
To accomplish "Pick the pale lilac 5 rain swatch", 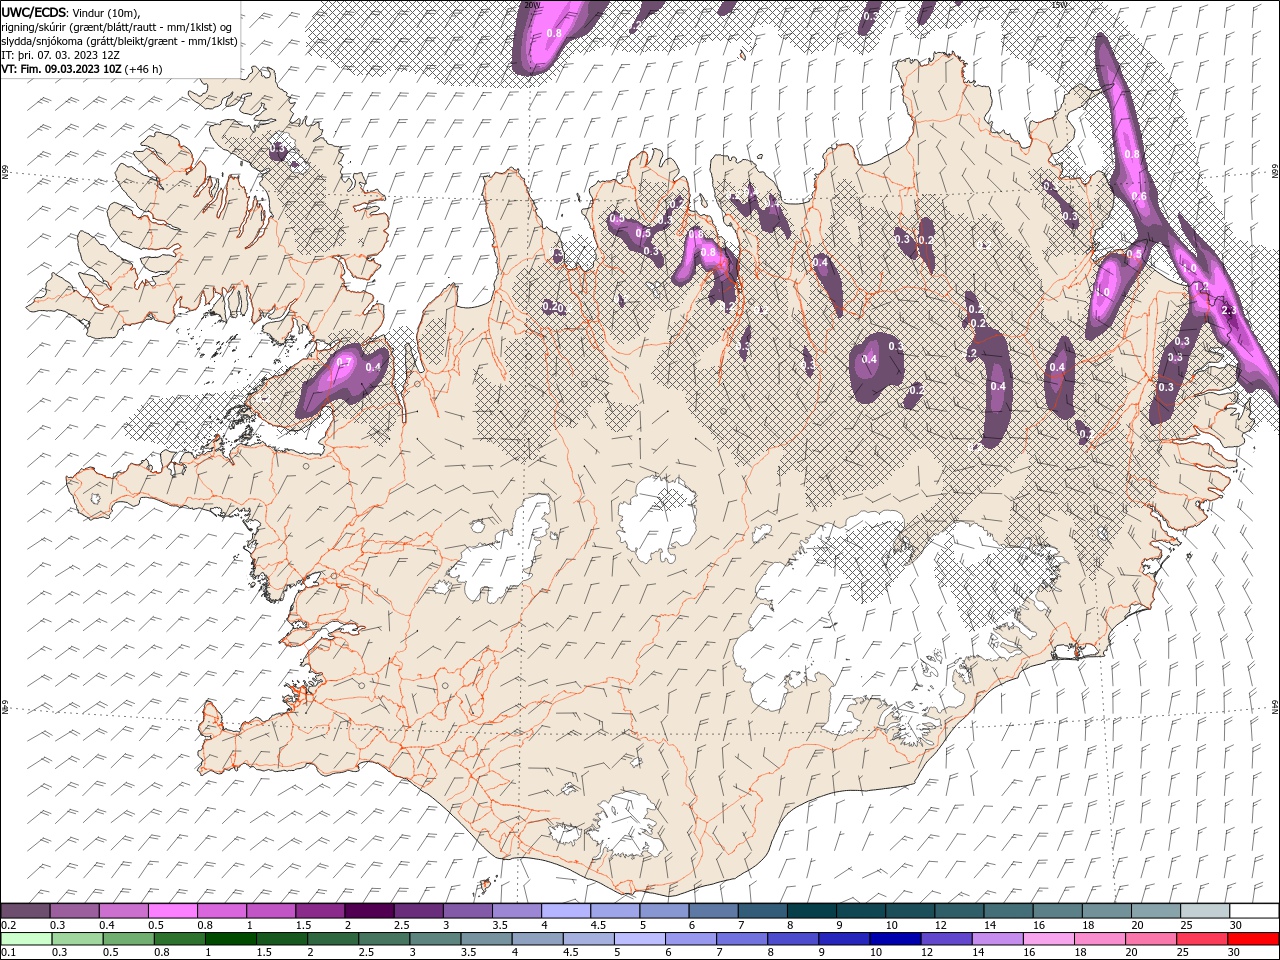I will 639,939.
